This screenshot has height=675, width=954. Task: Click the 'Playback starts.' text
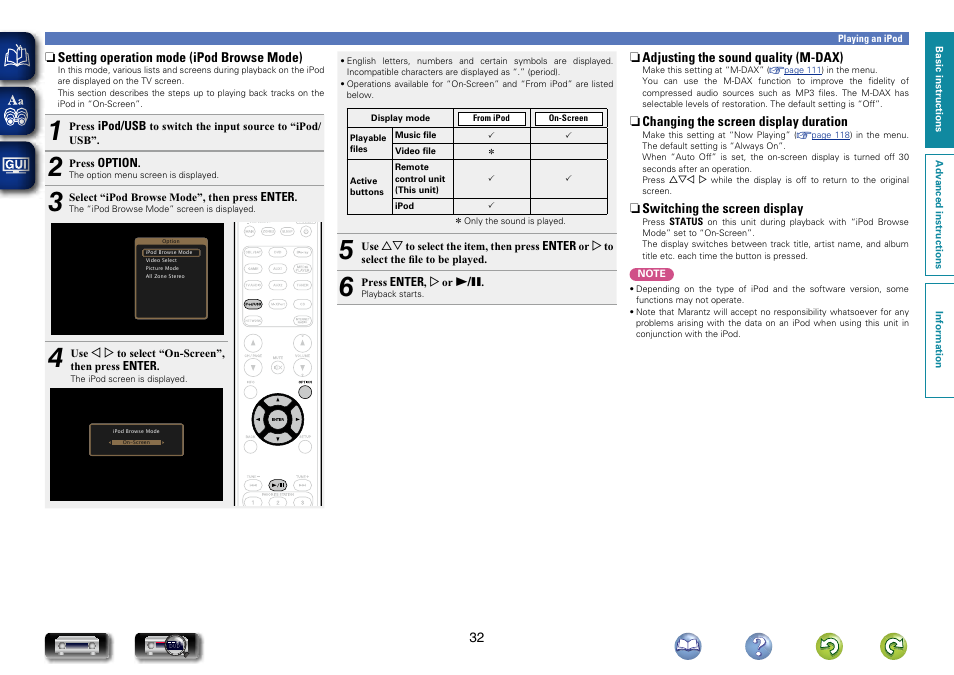coord(392,294)
